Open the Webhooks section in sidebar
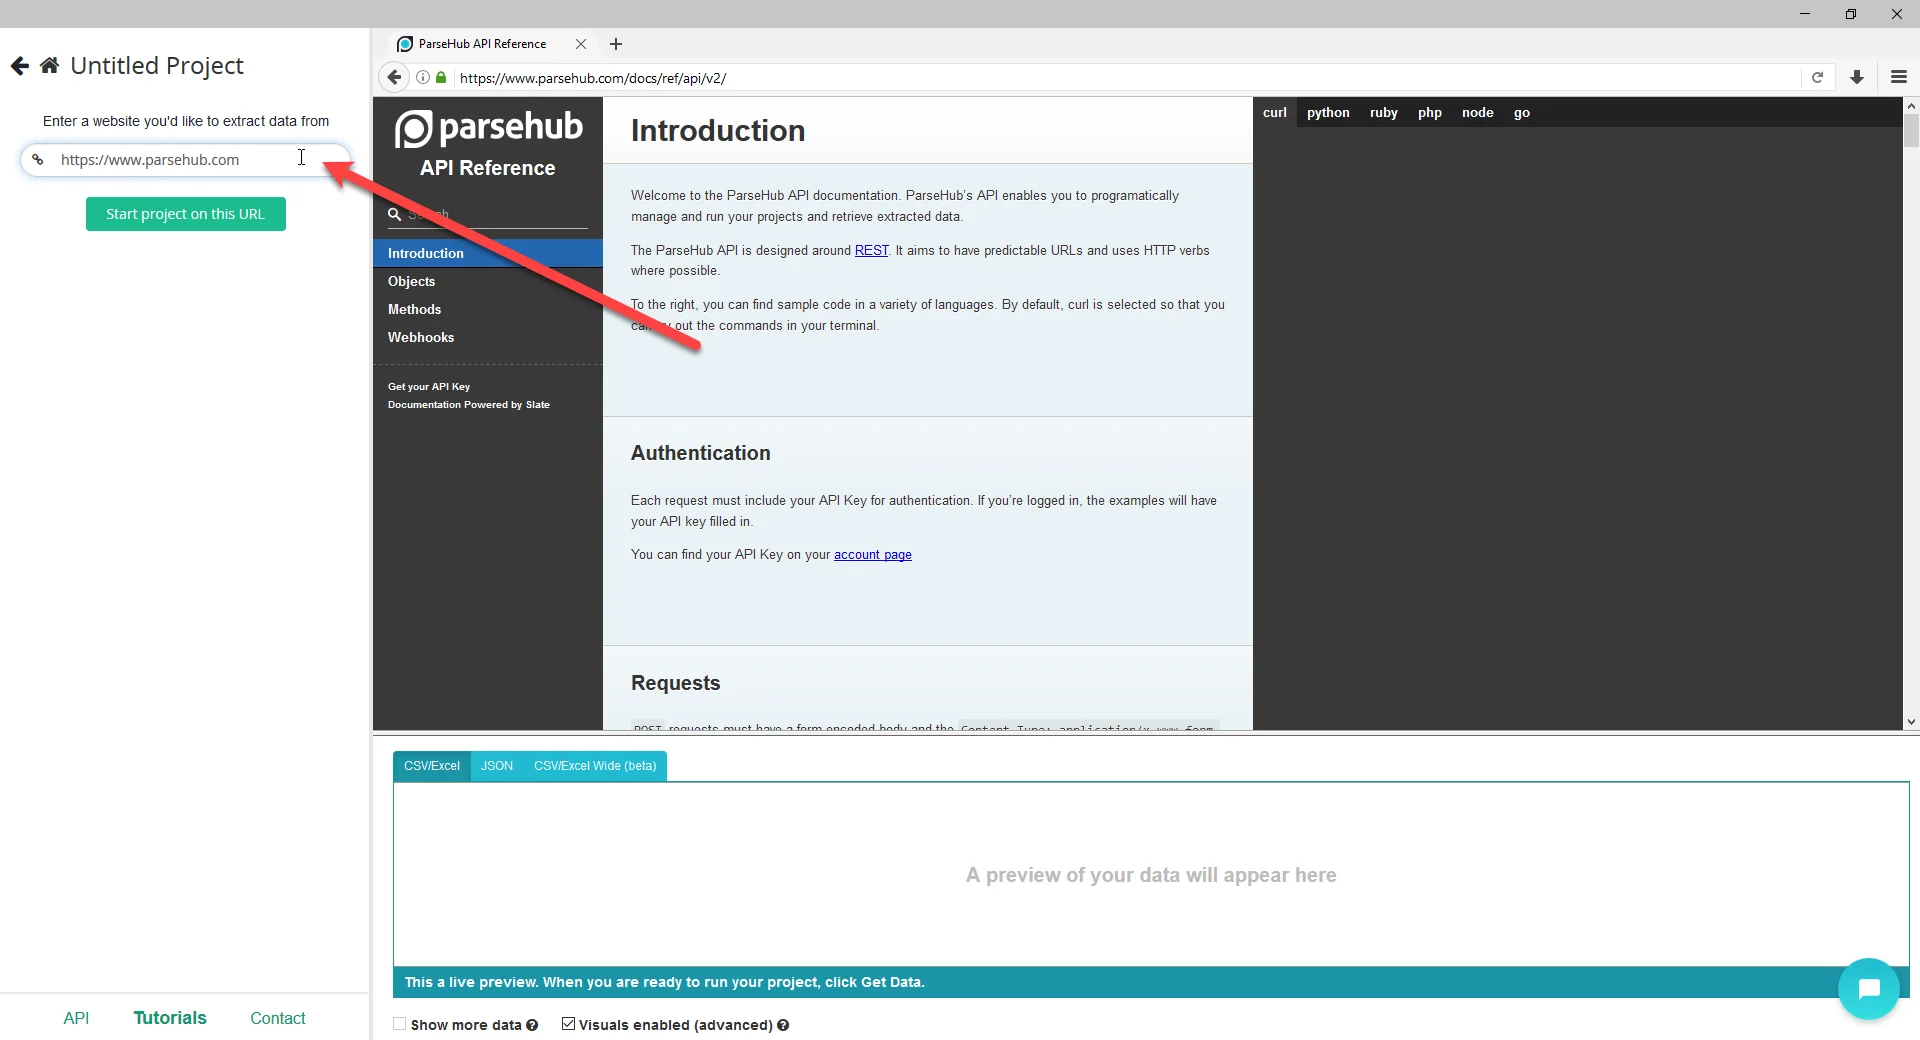Screen dimensions: 1920x1040 click(488, 337)
